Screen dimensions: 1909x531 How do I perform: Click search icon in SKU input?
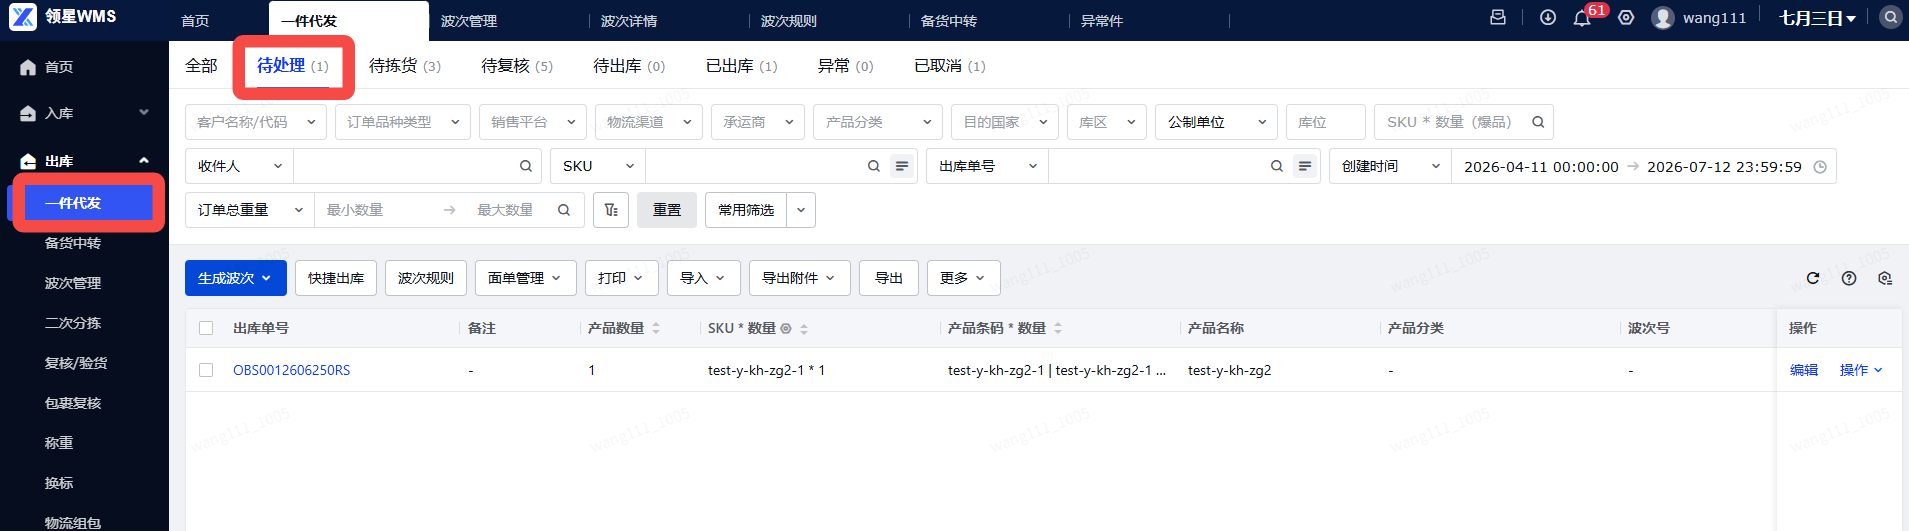click(874, 166)
